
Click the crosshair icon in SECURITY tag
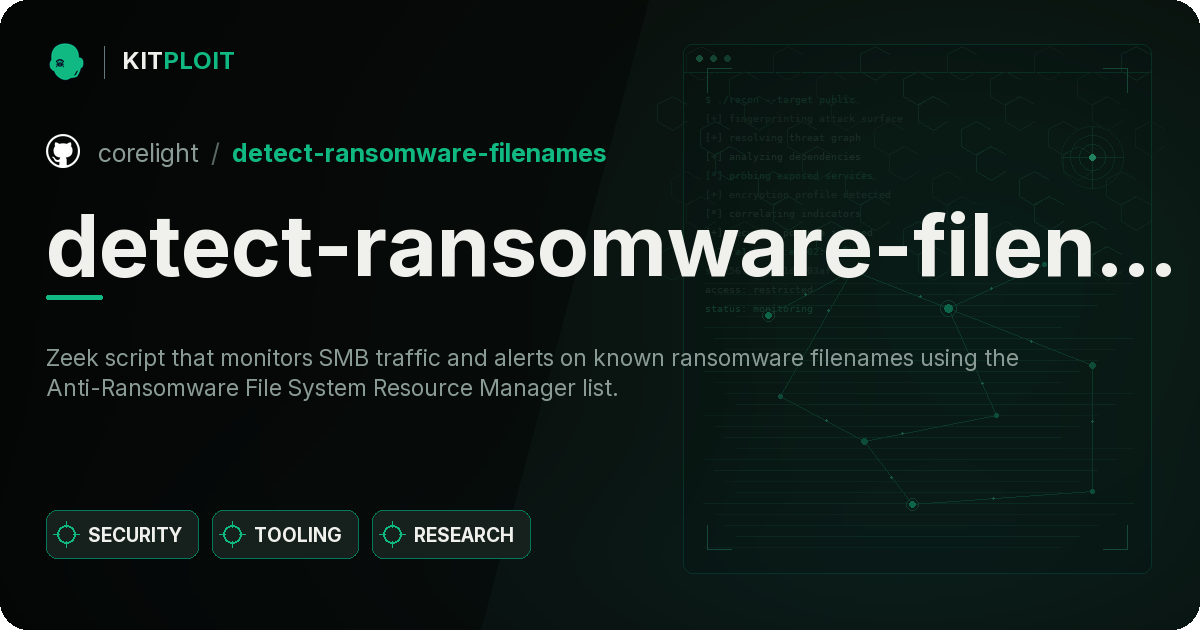coord(67,535)
